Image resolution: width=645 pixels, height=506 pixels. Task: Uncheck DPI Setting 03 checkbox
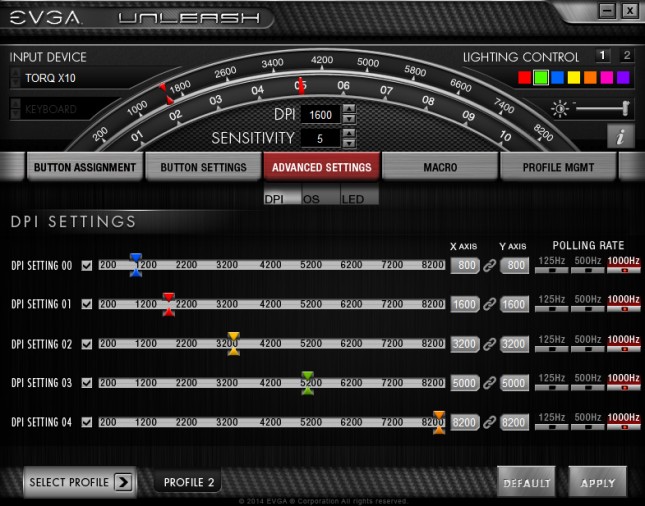[87, 383]
